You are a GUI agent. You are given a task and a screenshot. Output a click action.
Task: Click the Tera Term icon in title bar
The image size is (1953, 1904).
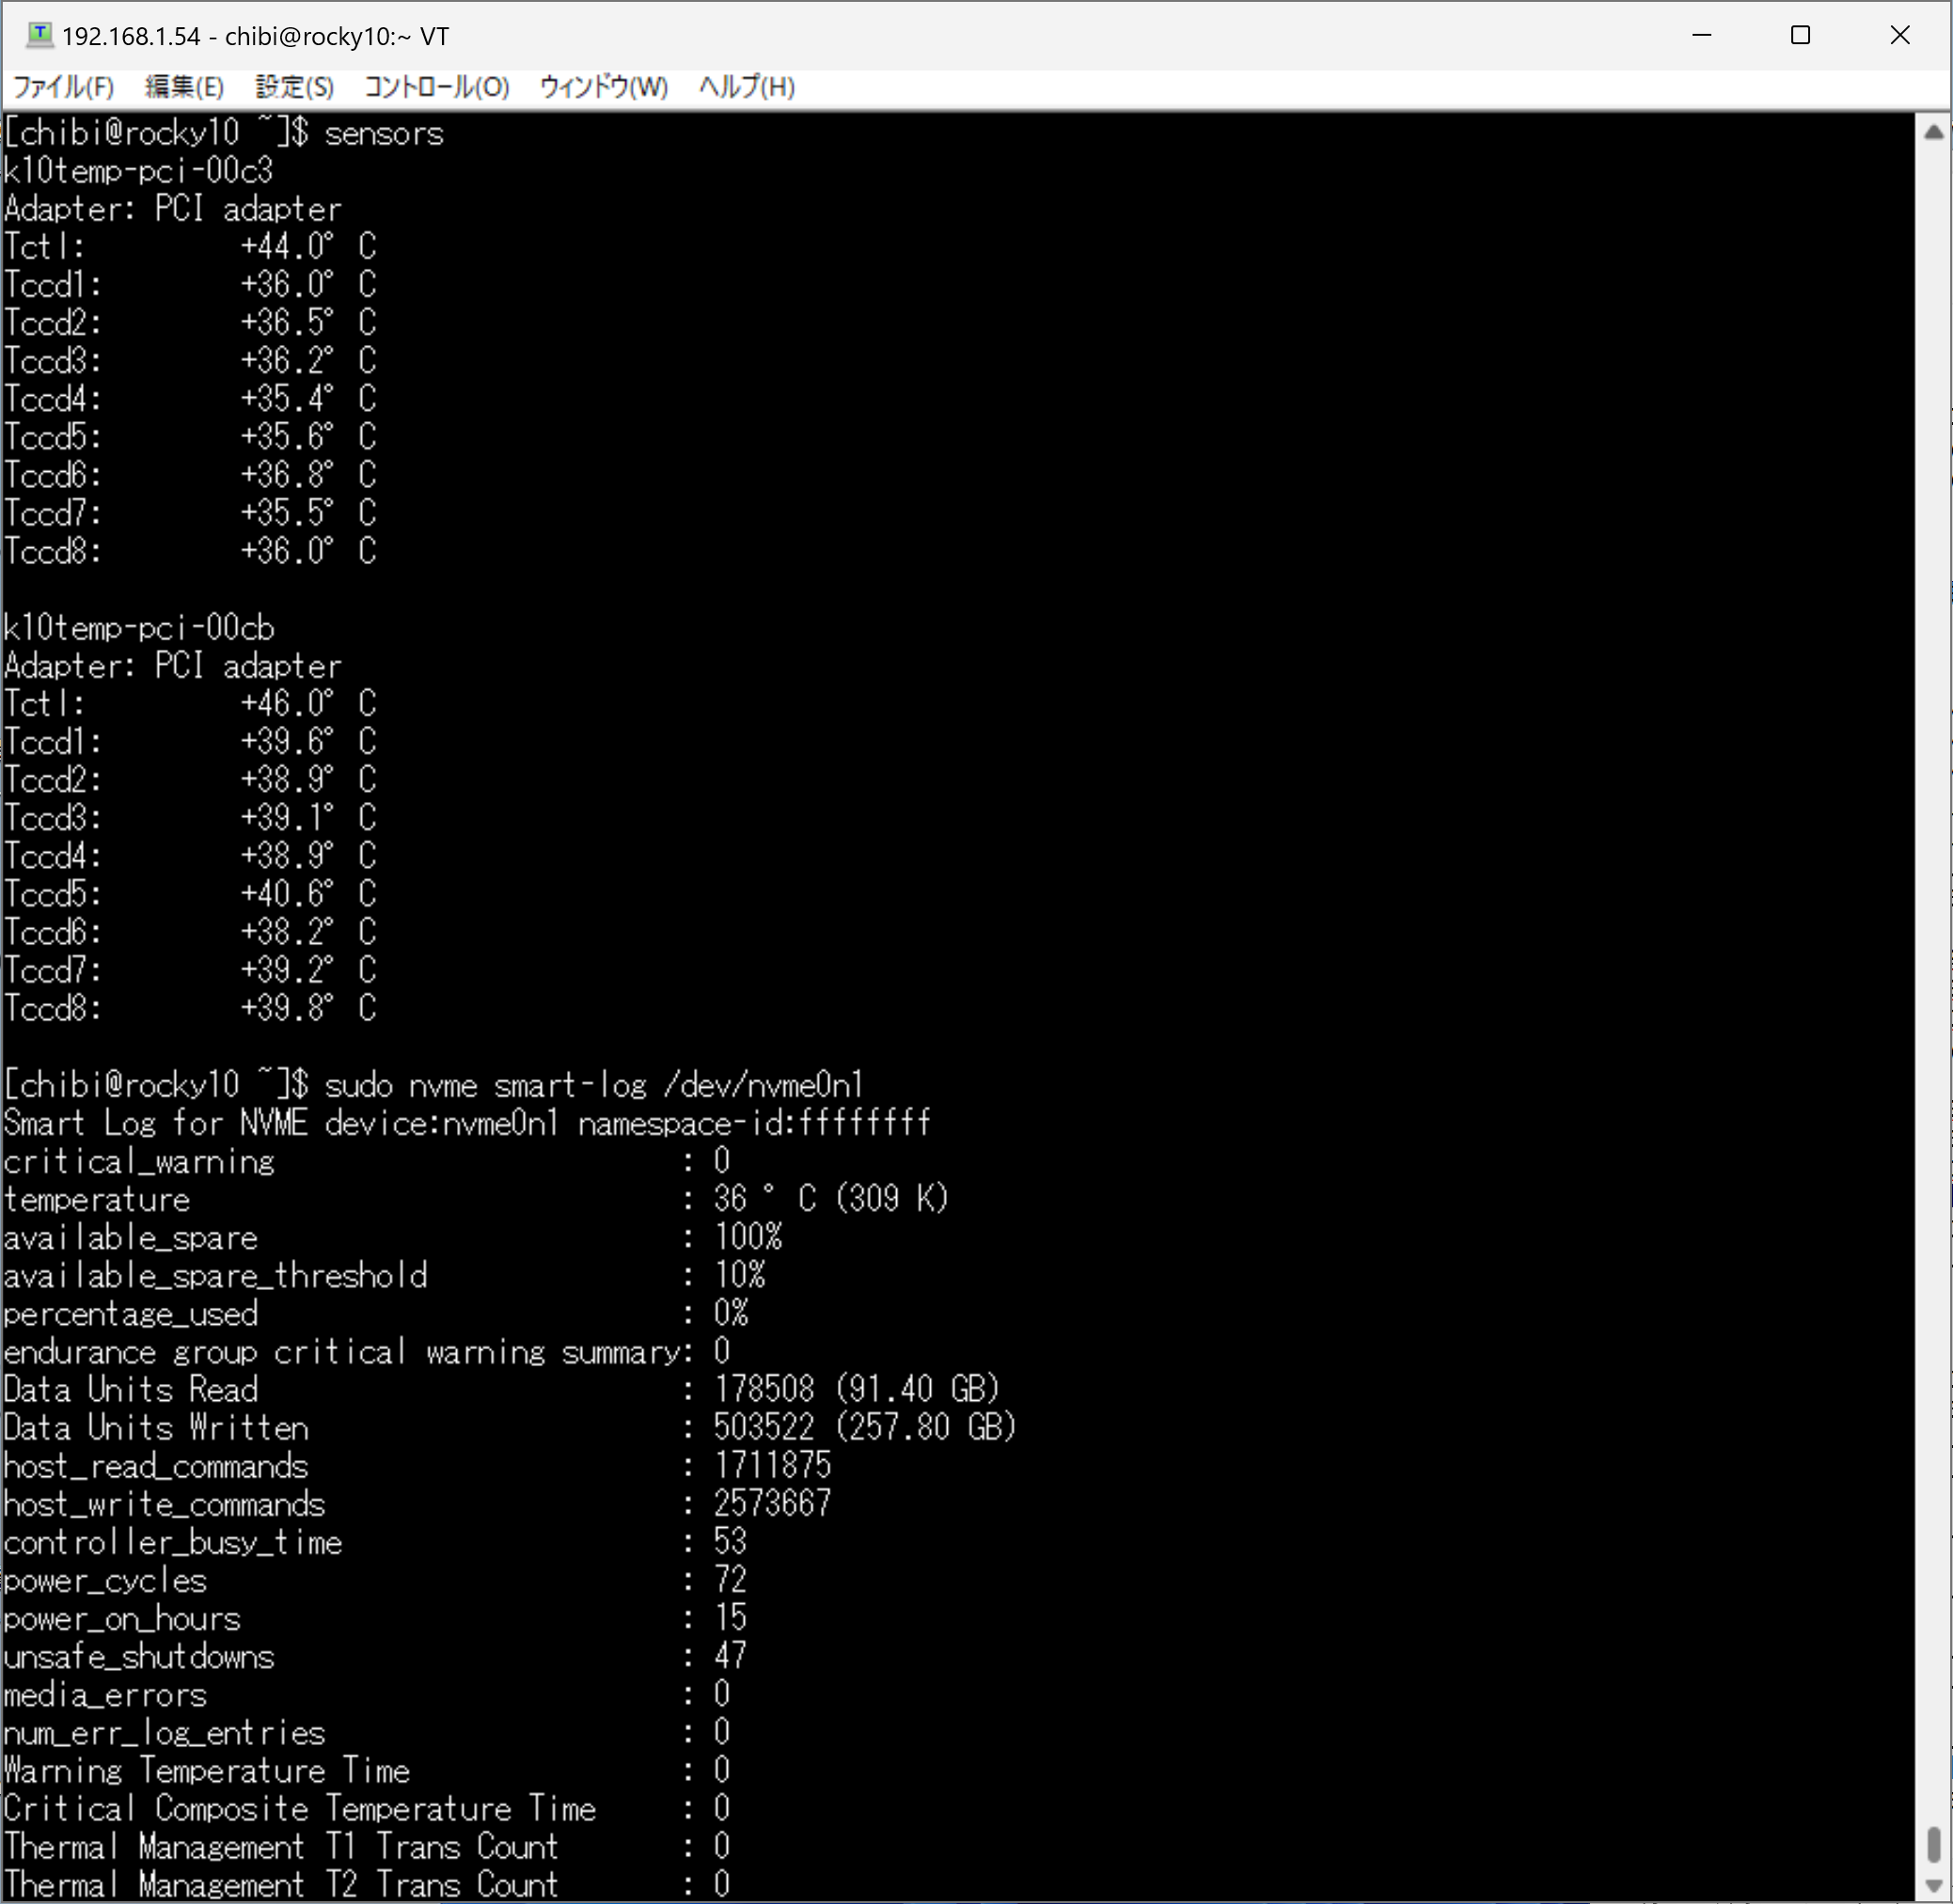(39, 35)
